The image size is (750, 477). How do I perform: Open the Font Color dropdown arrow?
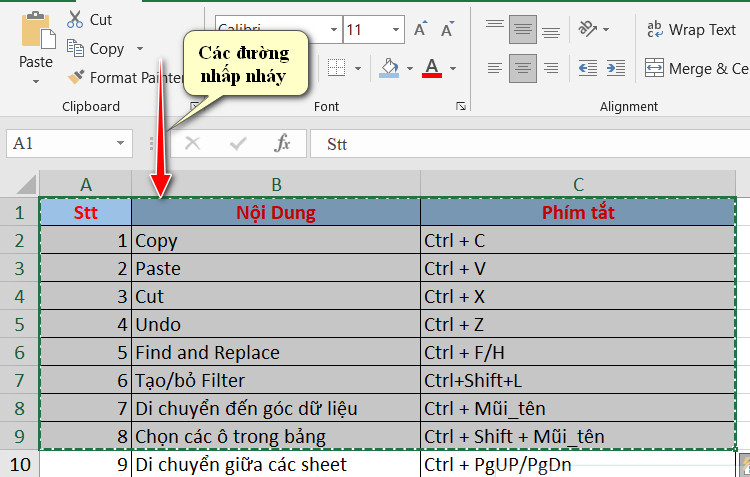(x=452, y=68)
